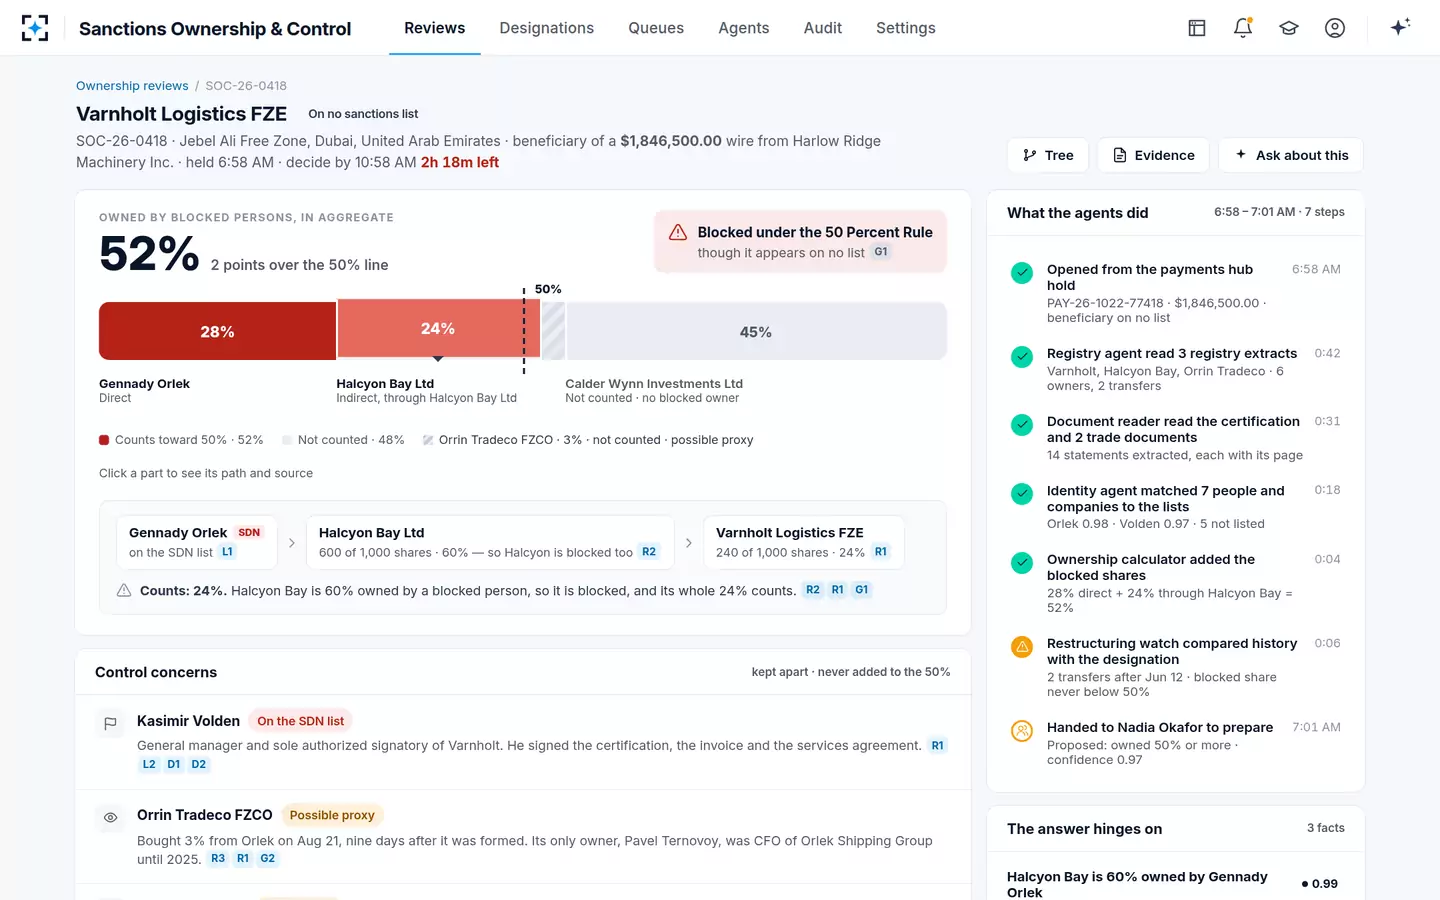Open the notifications bell icon

point(1243,28)
